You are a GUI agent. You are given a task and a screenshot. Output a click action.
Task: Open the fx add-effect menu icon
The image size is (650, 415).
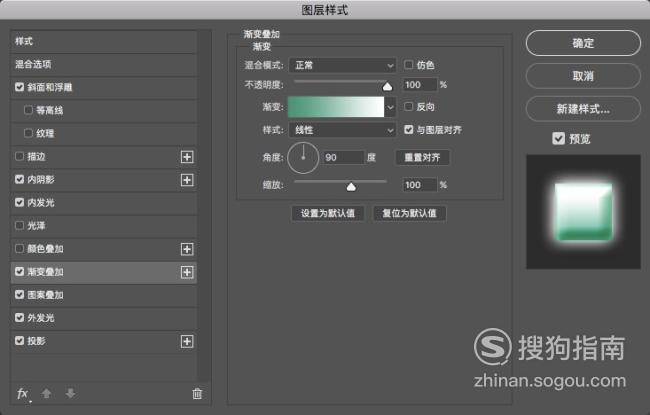pyautogui.click(x=23, y=393)
